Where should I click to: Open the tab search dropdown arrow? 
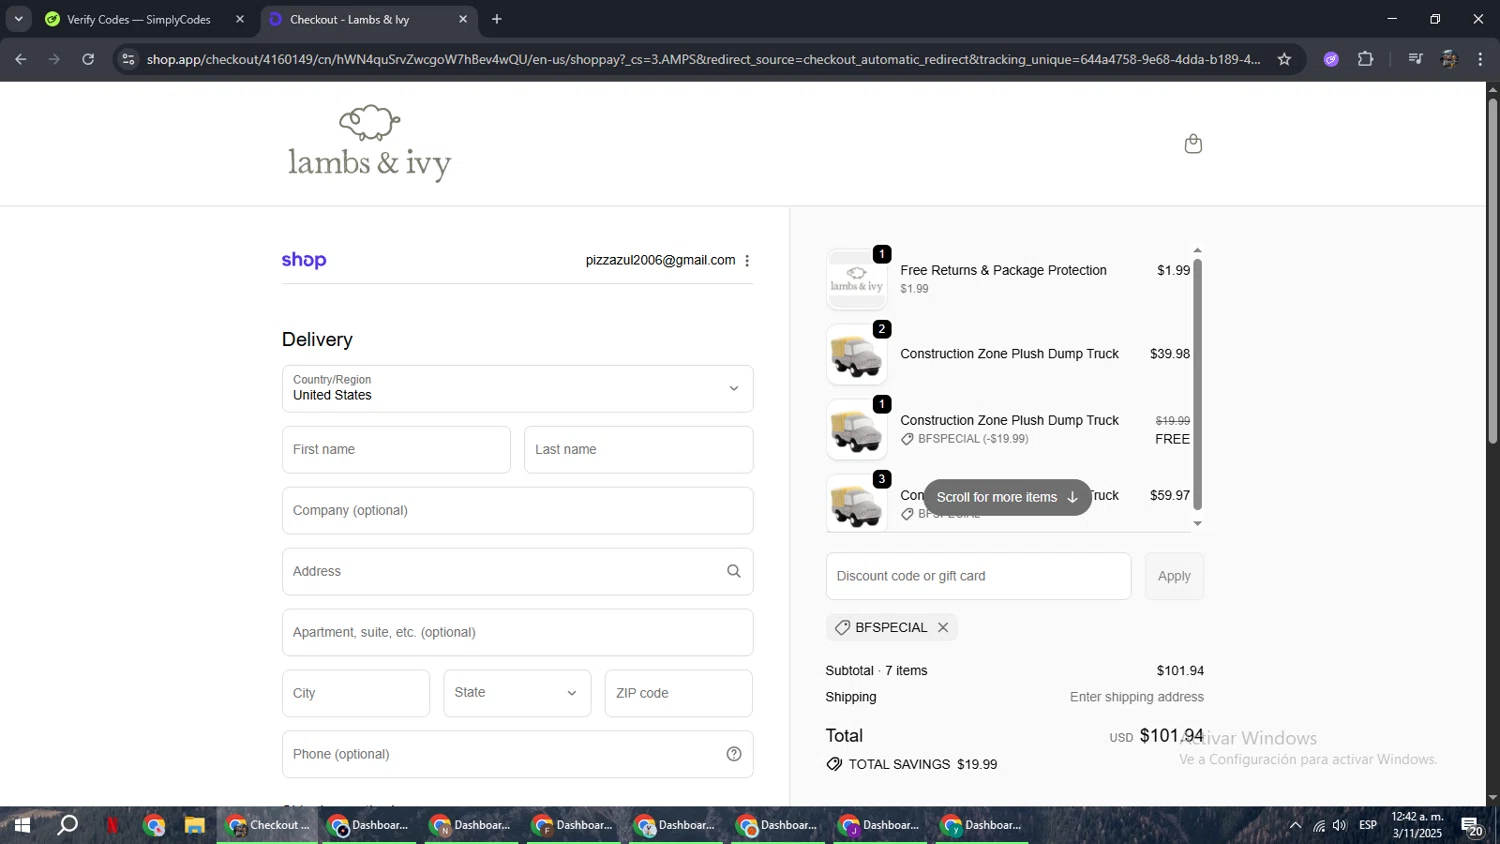click(x=18, y=19)
